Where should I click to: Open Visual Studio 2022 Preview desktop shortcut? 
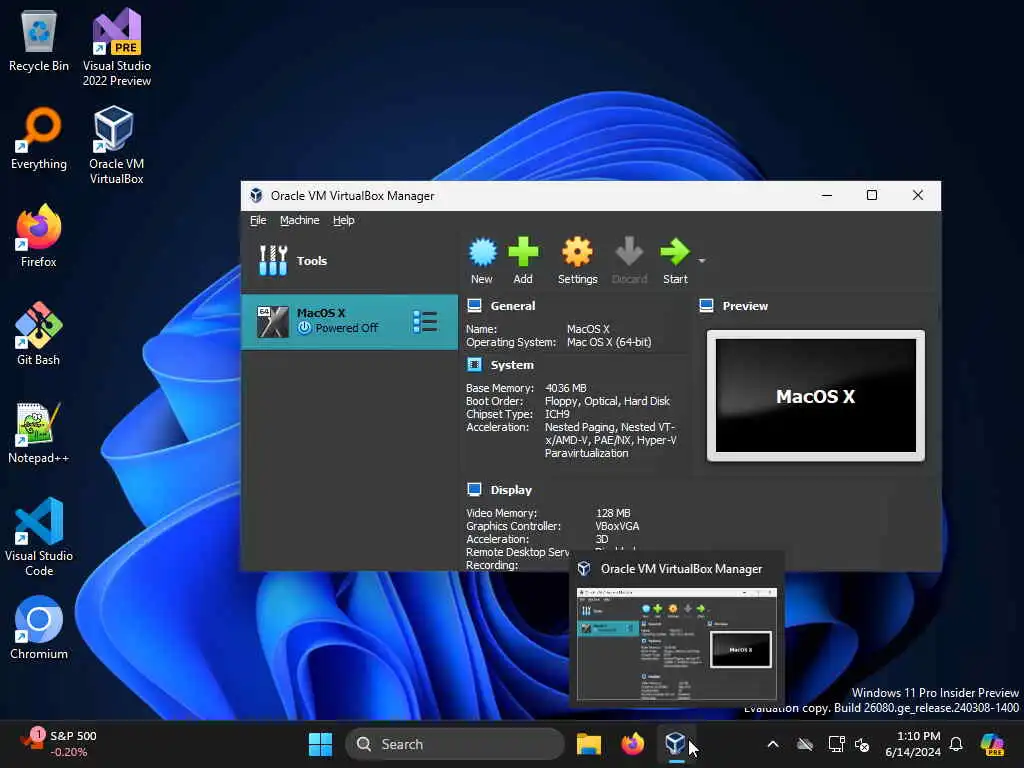117,48
